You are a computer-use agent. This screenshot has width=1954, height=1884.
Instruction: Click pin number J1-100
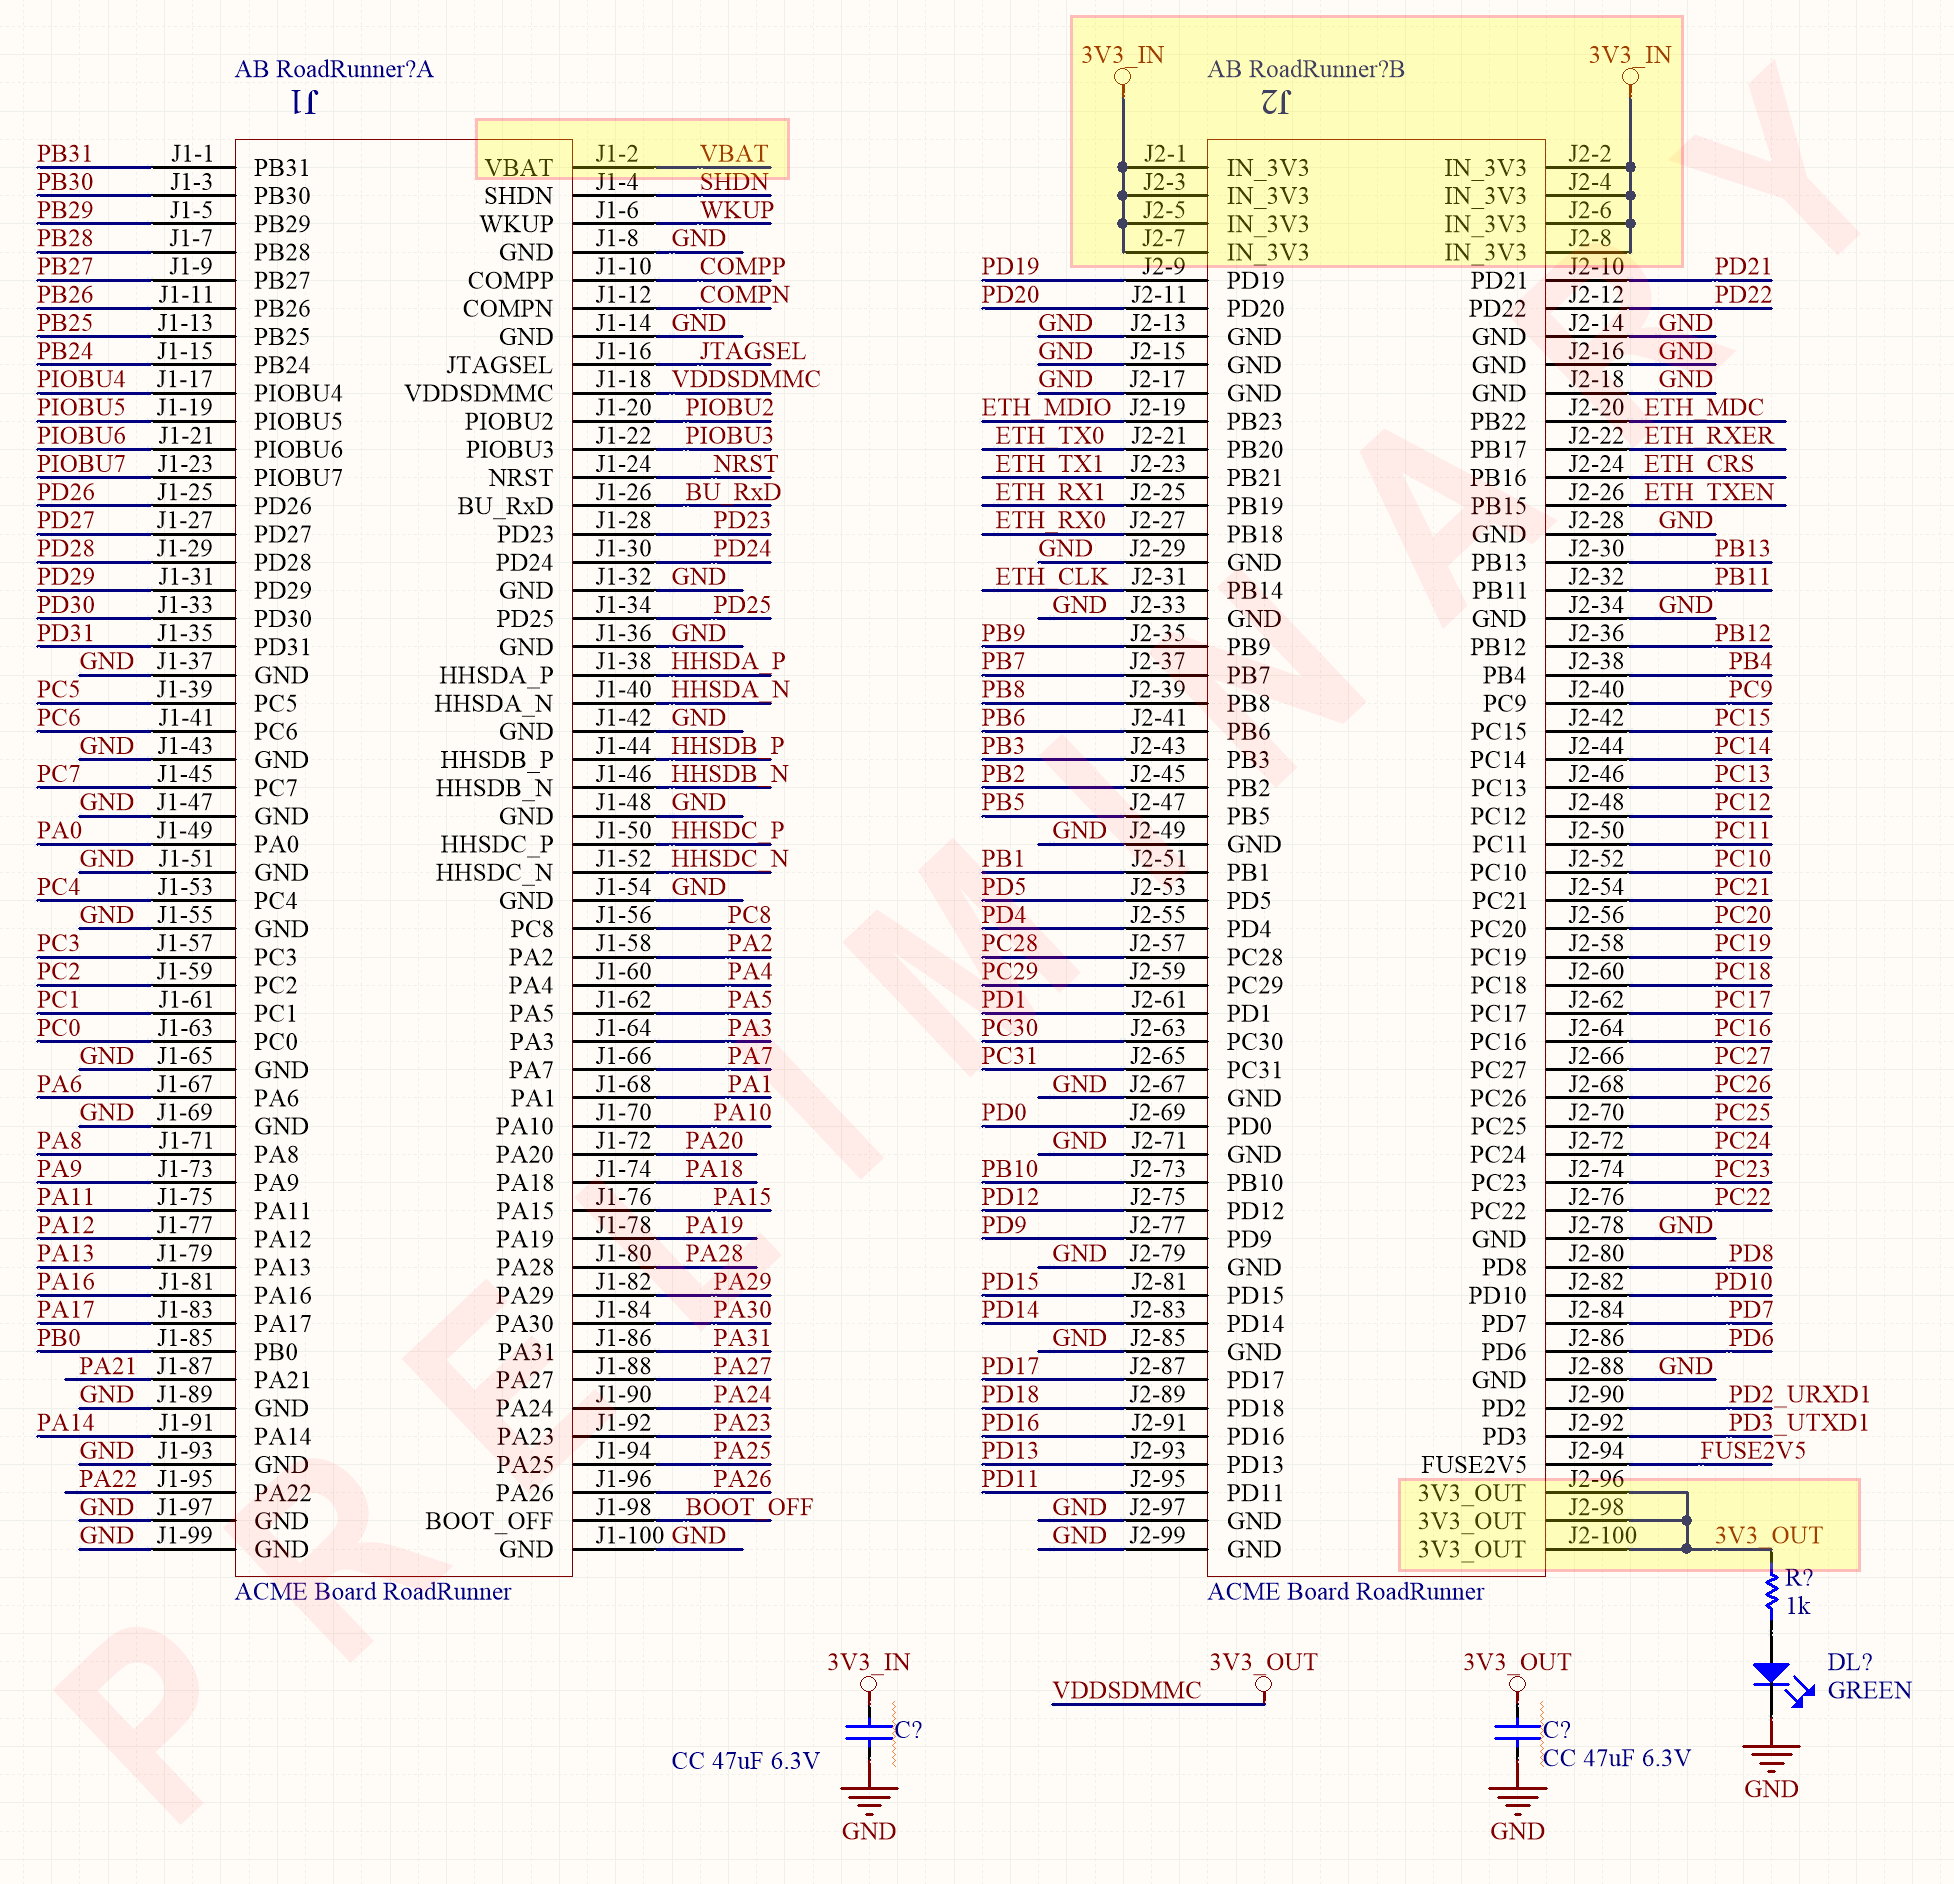click(630, 1534)
